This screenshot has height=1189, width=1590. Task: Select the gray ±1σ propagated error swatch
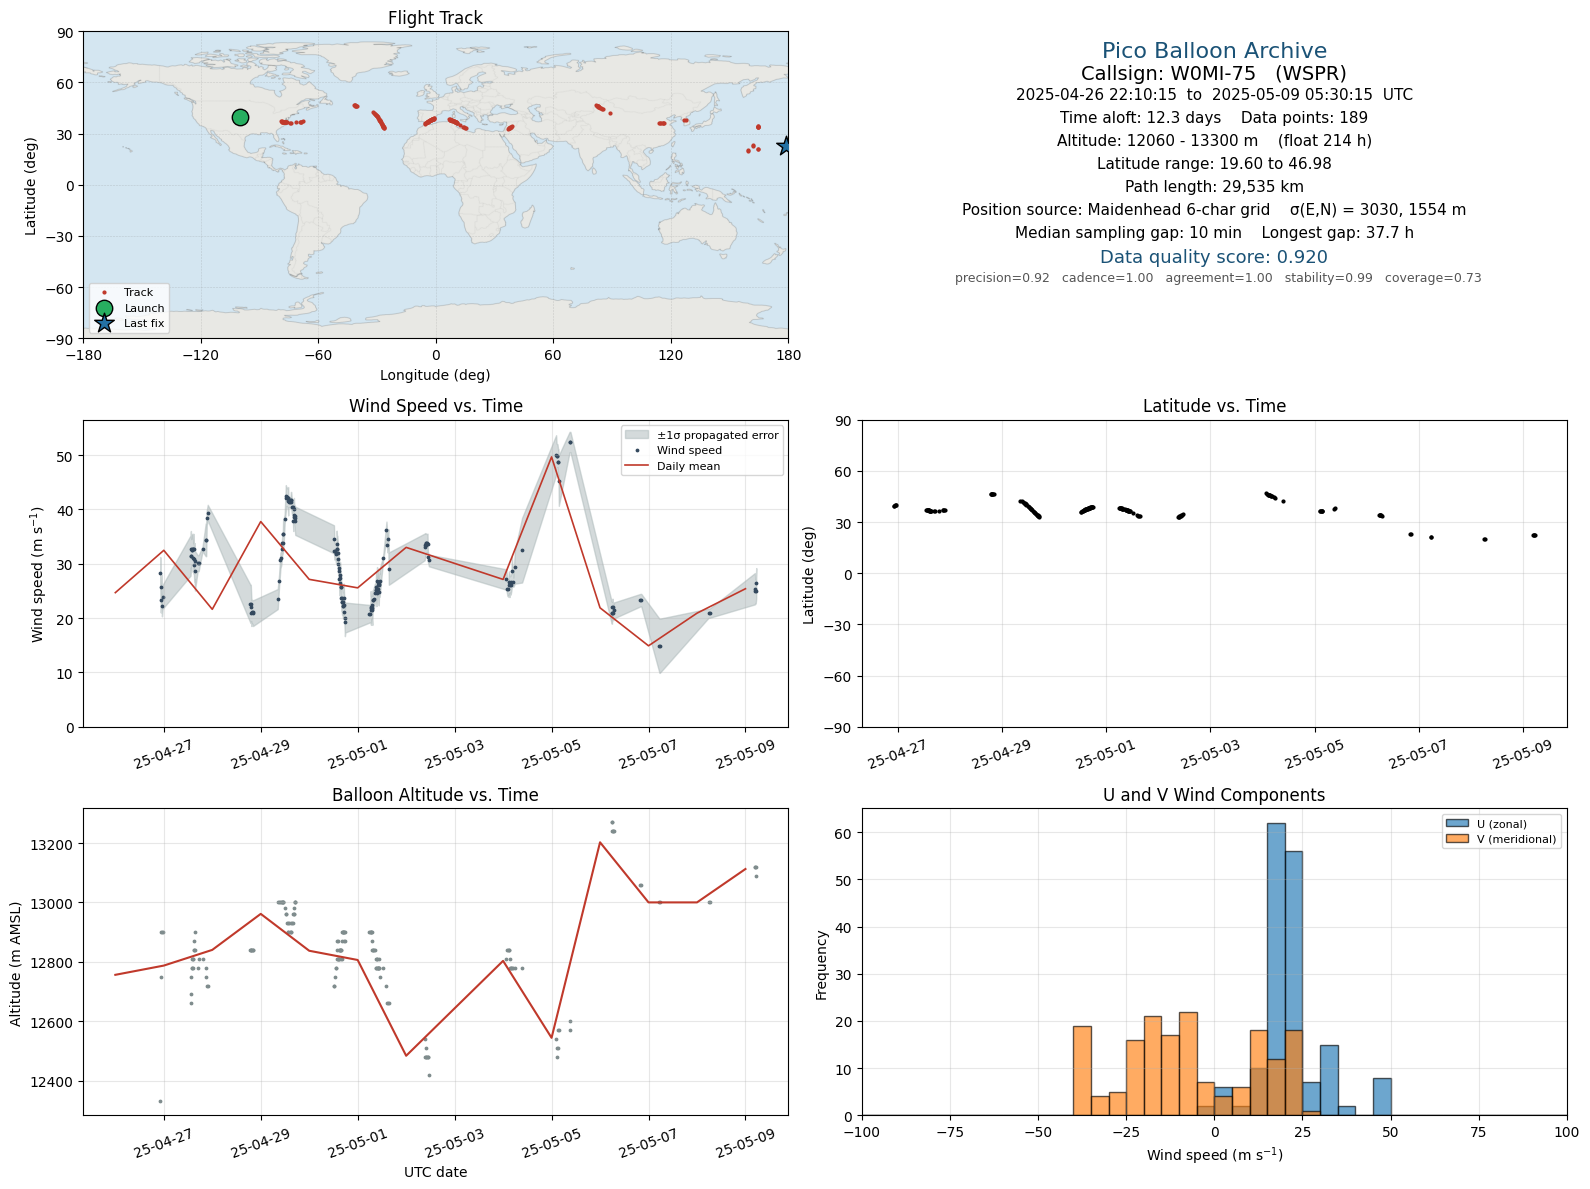coord(637,435)
